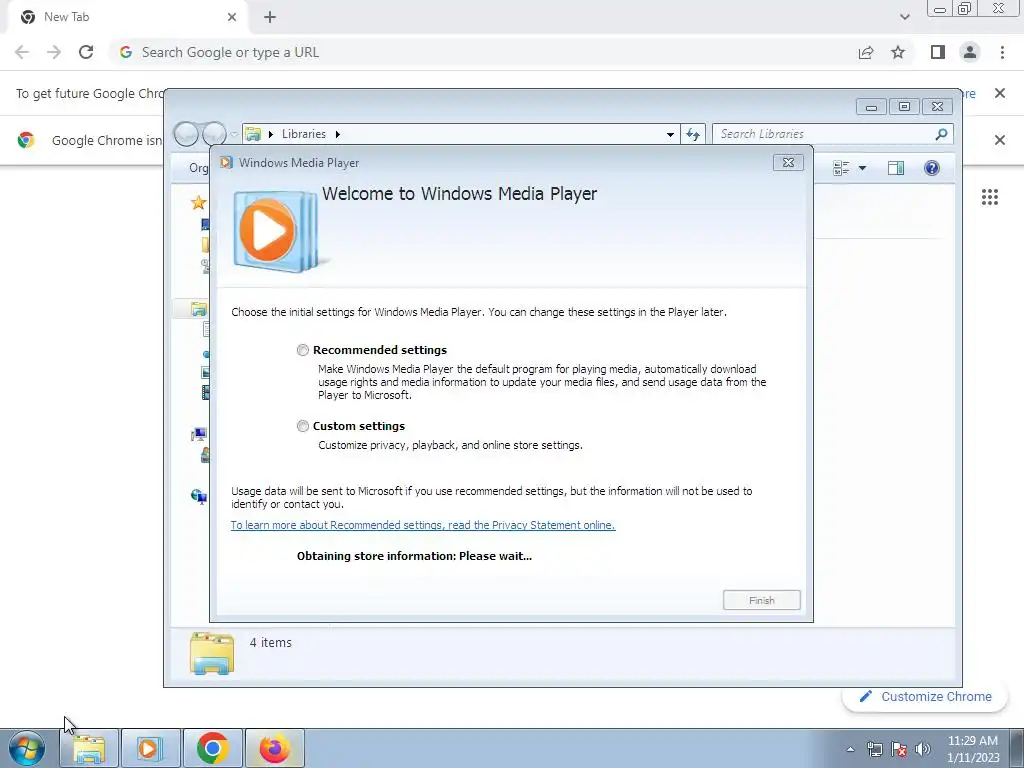Open a new tab with the plus button
Viewport: 1024px width, 768px height.
(x=270, y=17)
